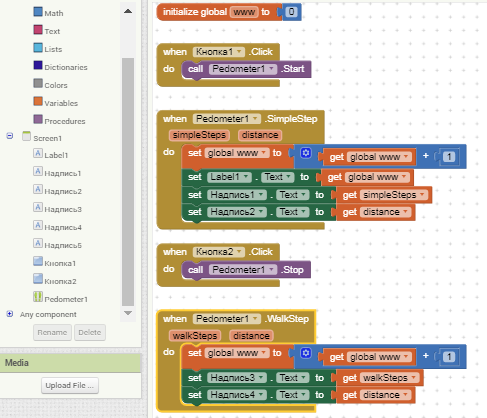Open the Colors blocks category
Viewport: 487px width, 418px height.
(x=51, y=84)
